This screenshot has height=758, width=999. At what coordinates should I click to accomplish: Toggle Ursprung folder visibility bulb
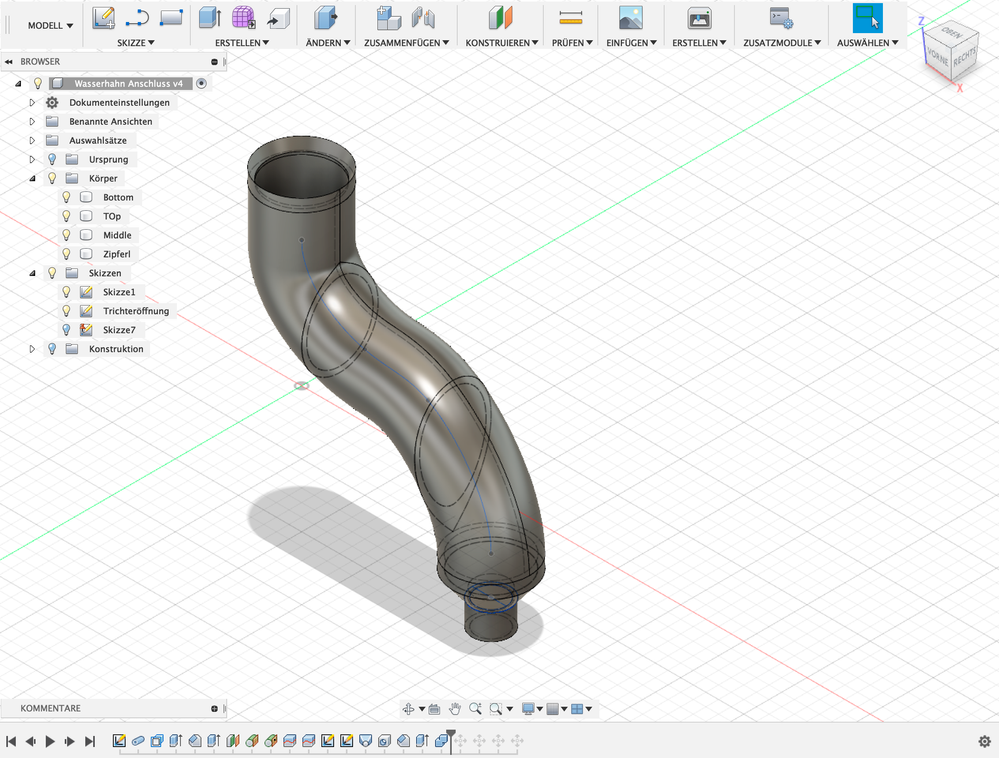click(52, 159)
